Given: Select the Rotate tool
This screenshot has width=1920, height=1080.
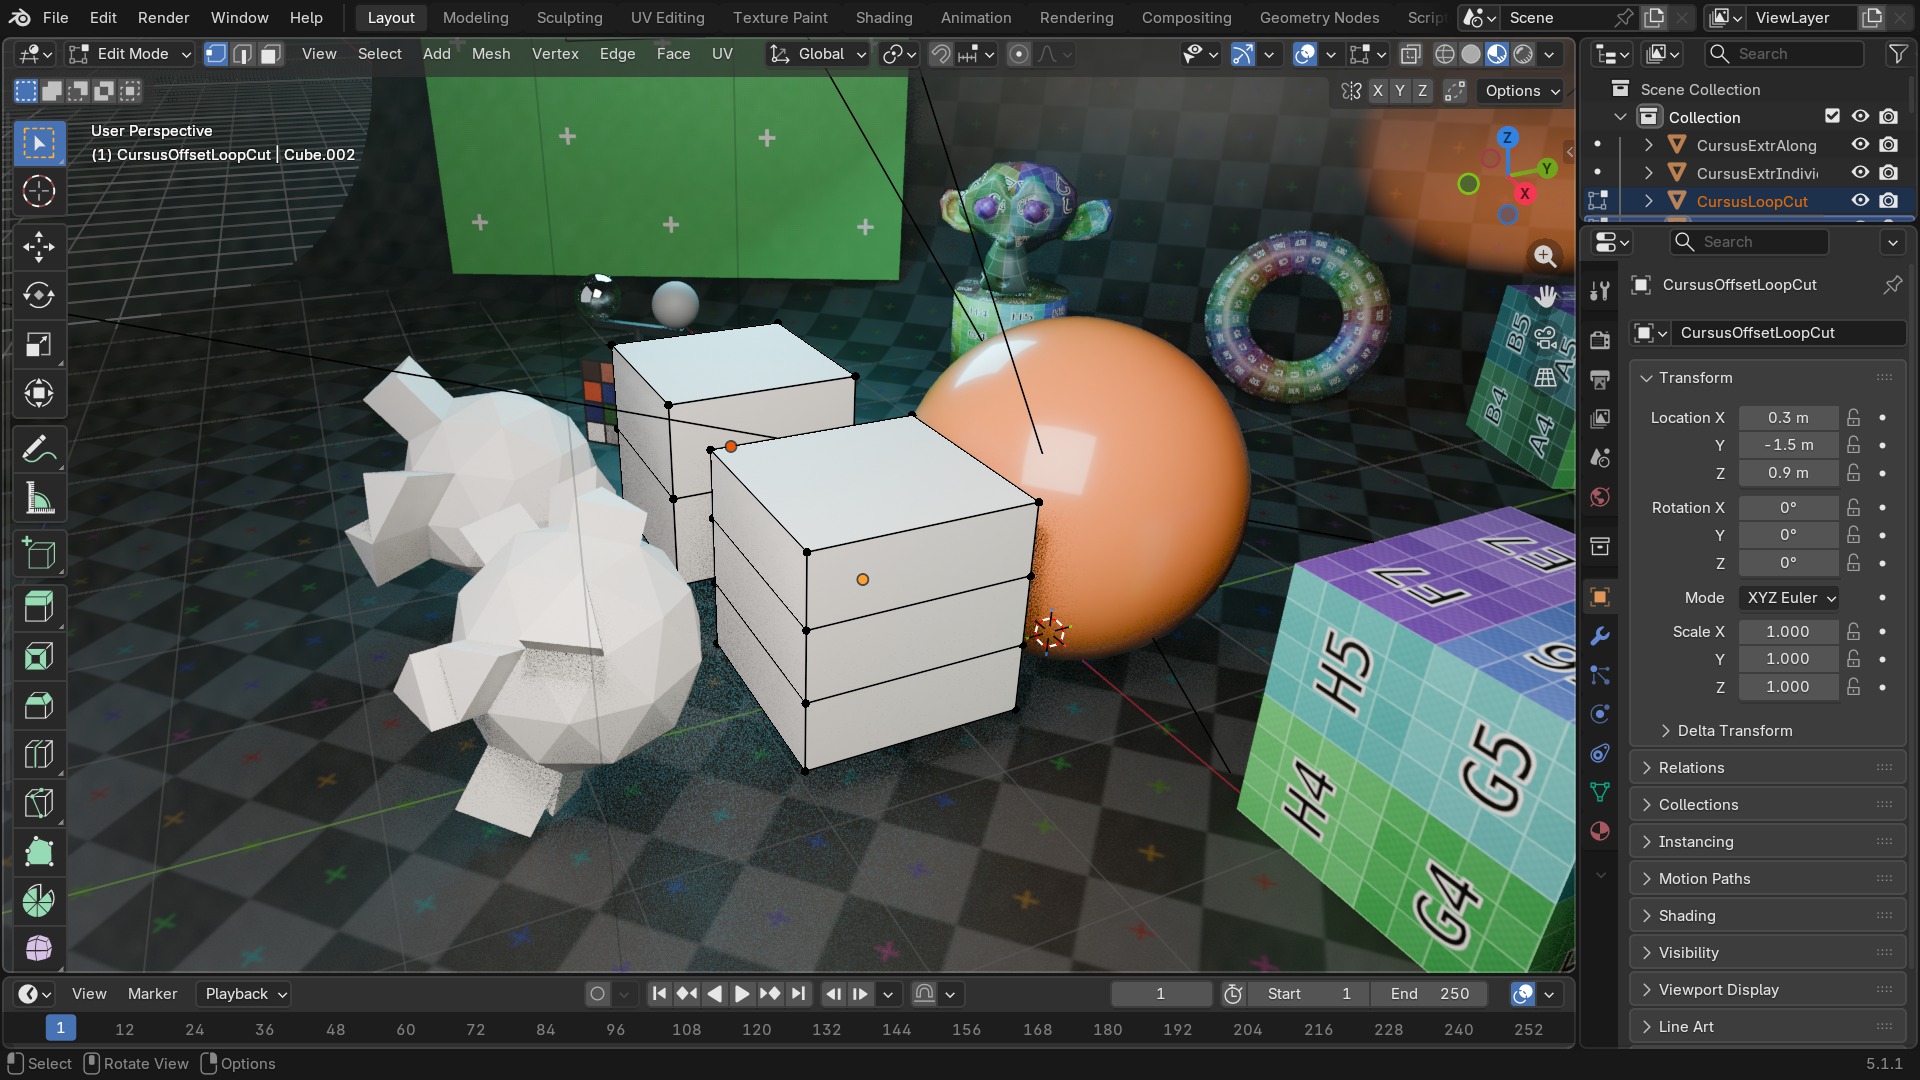Looking at the screenshot, I should [x=39, y=295].
